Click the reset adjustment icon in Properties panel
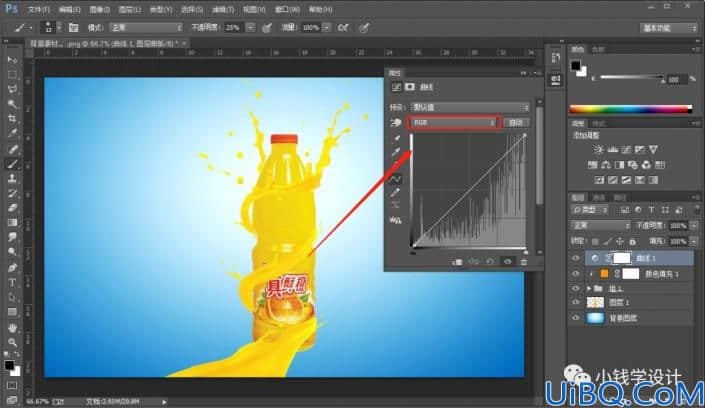The image size is (705, 408). tap(490, 262)
